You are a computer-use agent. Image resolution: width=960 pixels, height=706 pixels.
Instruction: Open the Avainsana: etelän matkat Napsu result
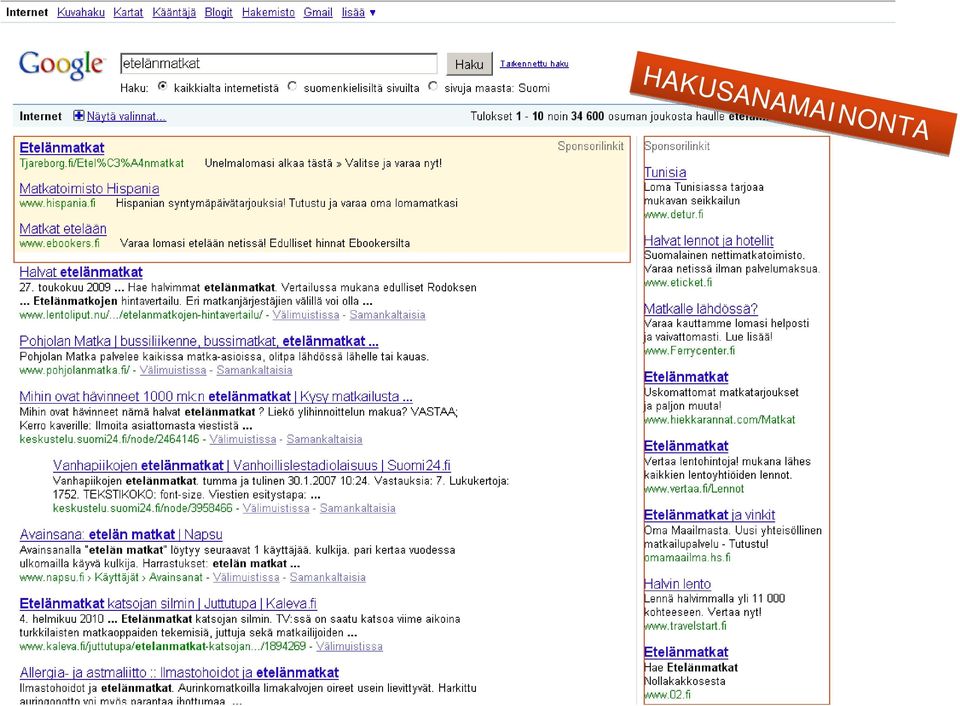(121, 535)
